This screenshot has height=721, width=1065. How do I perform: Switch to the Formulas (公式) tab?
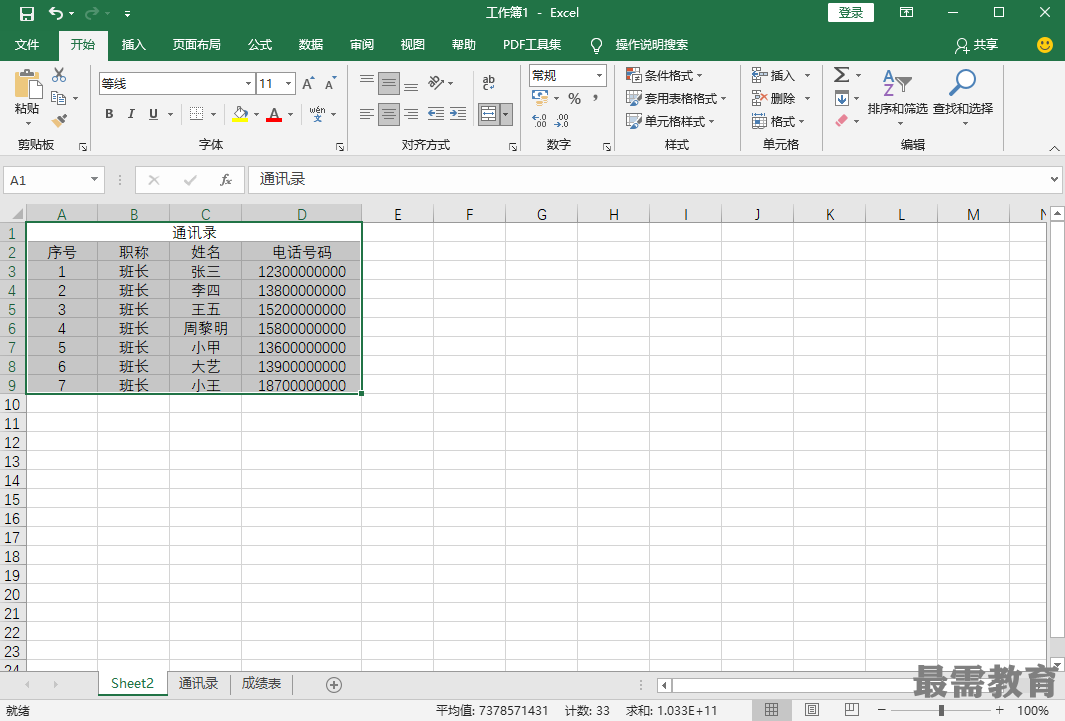[259, 45]
